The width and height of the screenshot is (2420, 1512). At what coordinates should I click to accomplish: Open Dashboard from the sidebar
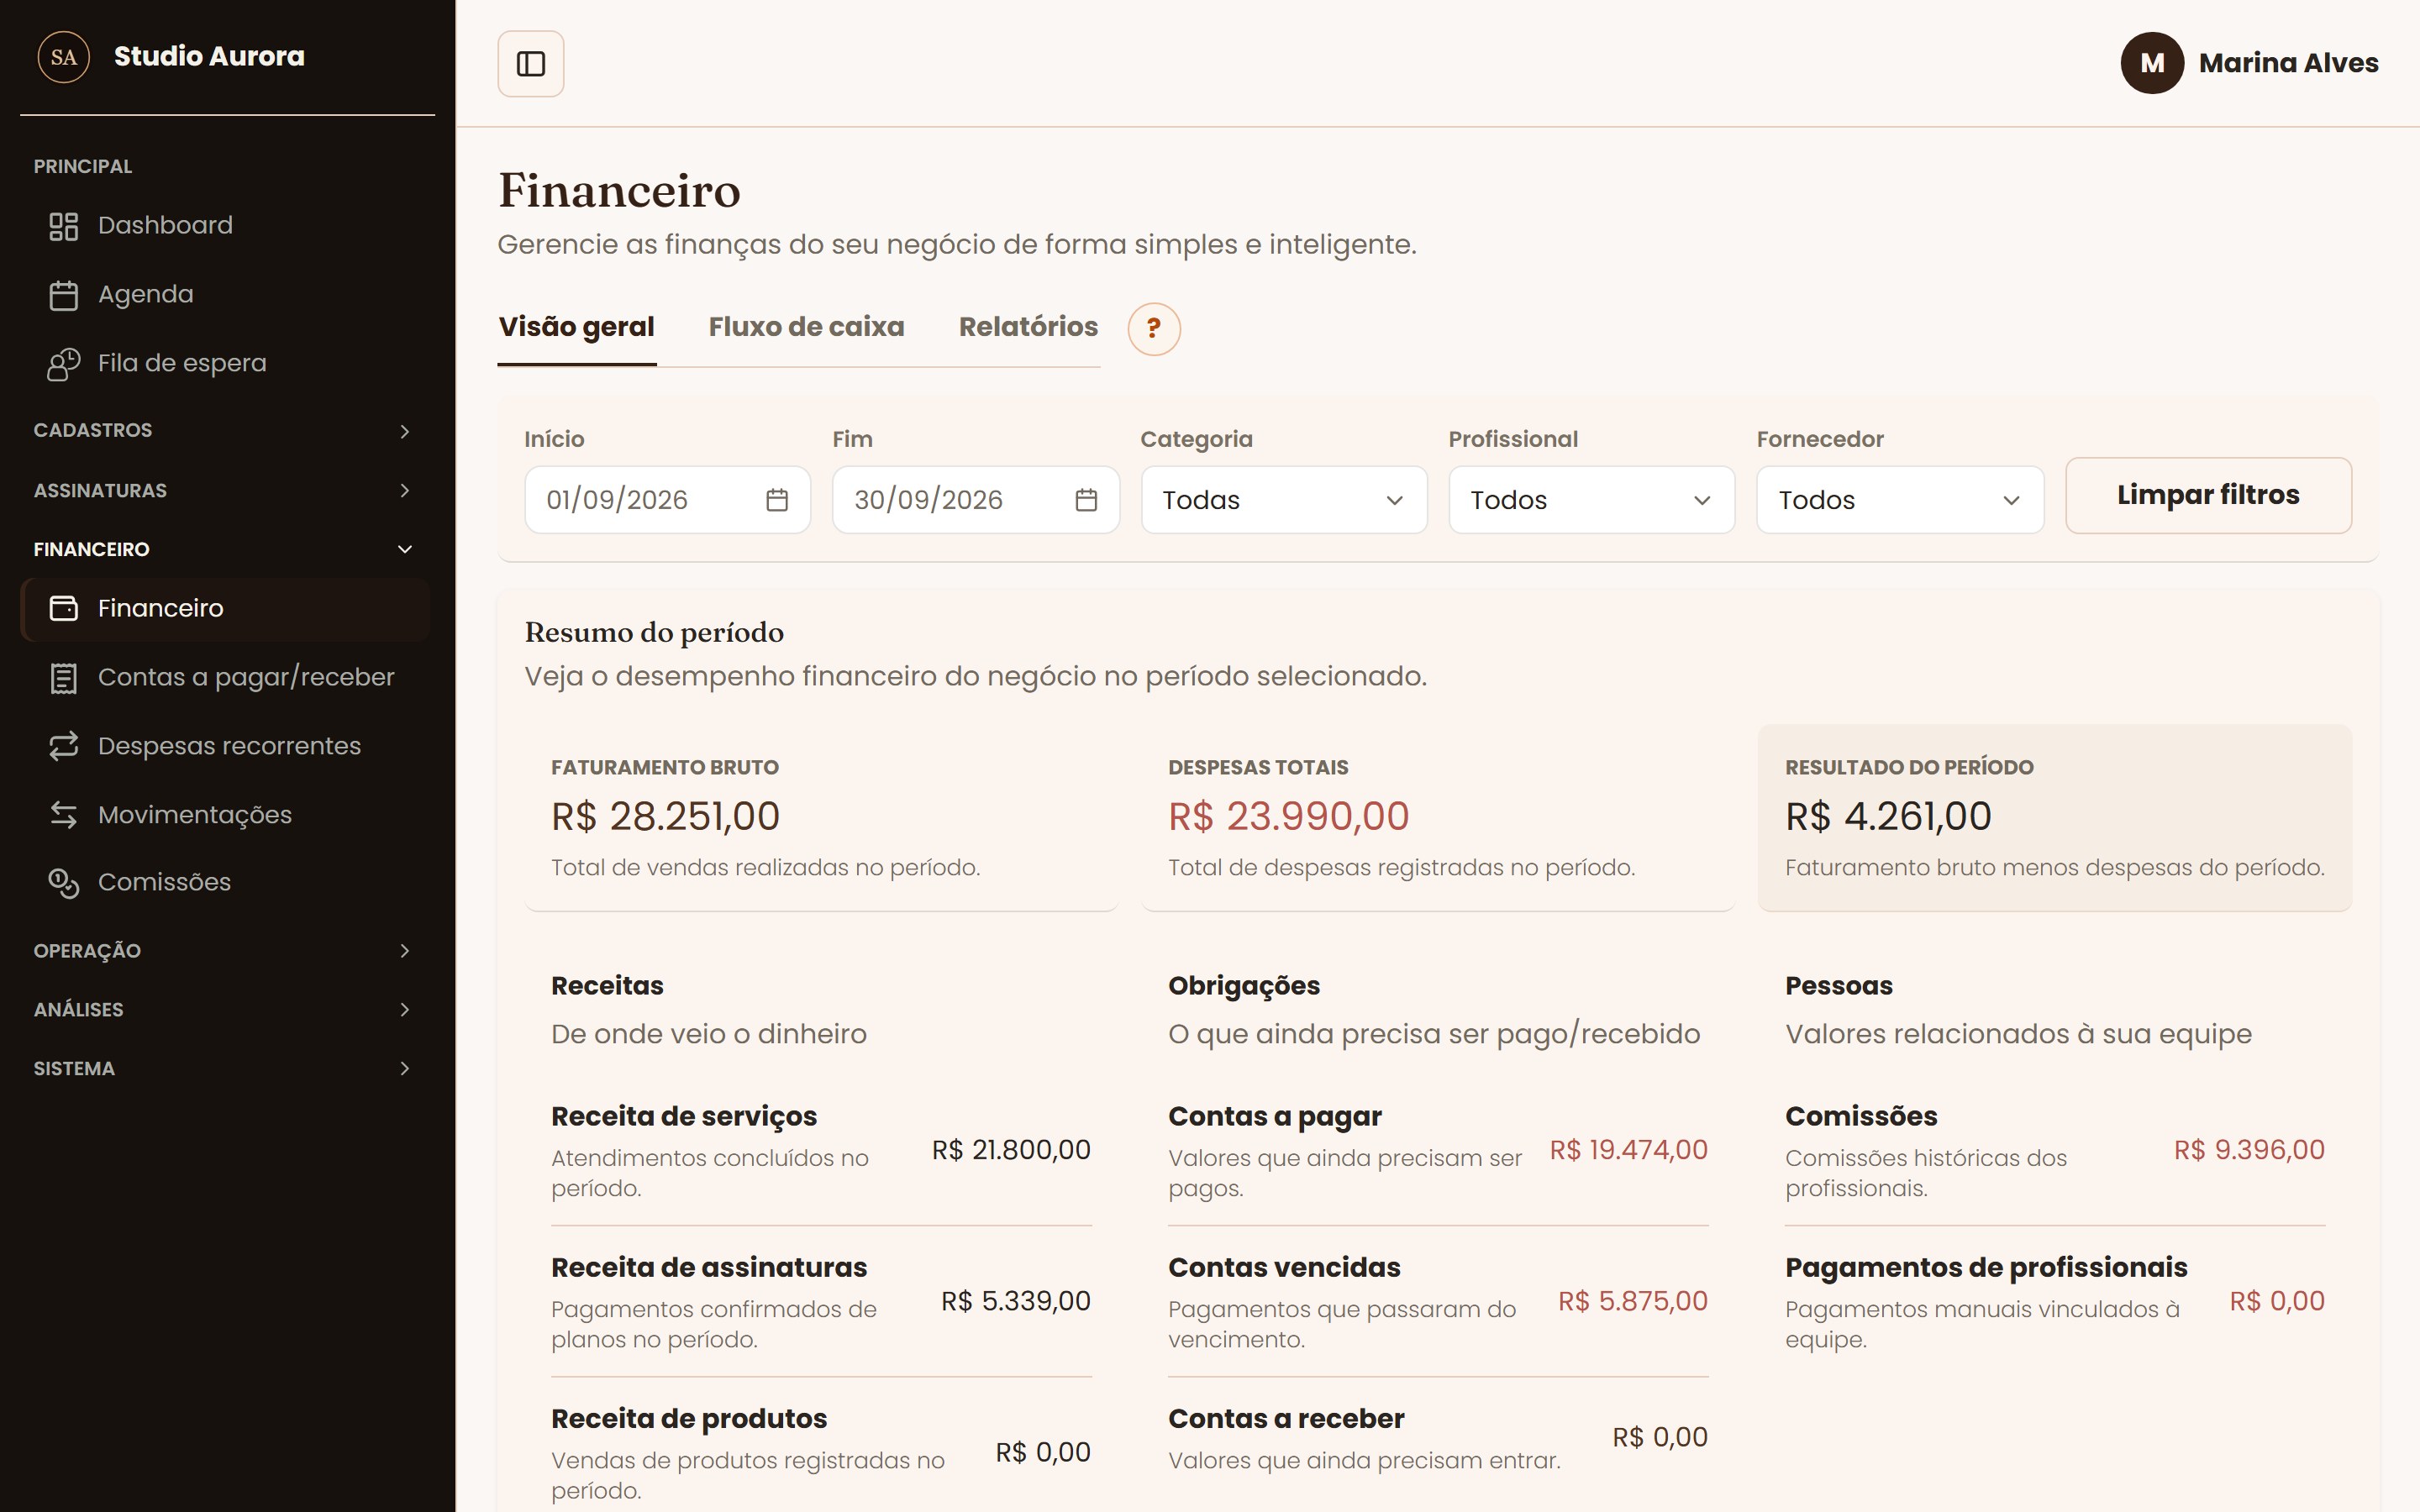click(225, 226)
